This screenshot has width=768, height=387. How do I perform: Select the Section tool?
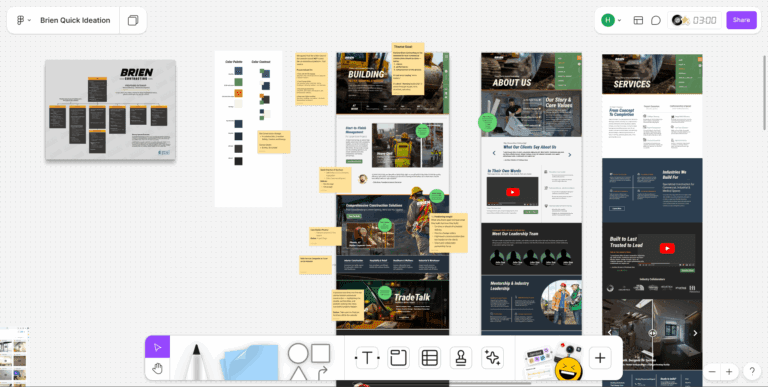tap(398, 358)
